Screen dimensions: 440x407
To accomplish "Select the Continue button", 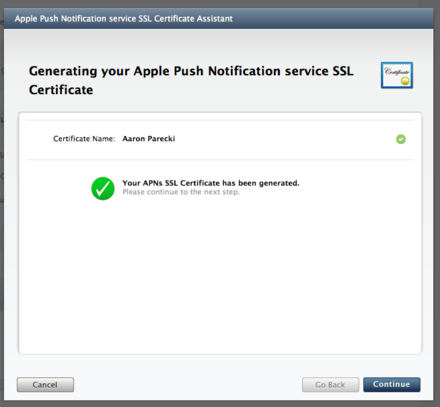I will (392, 384).
